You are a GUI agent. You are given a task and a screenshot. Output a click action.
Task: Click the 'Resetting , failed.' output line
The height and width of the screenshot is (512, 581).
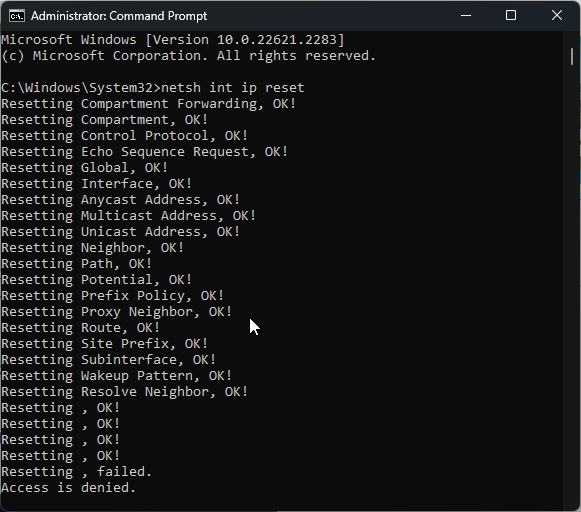click(76, 472)
